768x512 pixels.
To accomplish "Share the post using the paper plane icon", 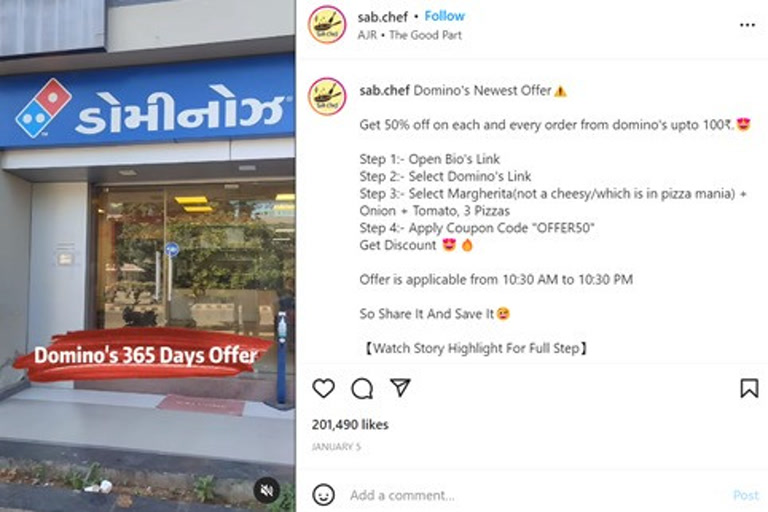I will [400, 388].
